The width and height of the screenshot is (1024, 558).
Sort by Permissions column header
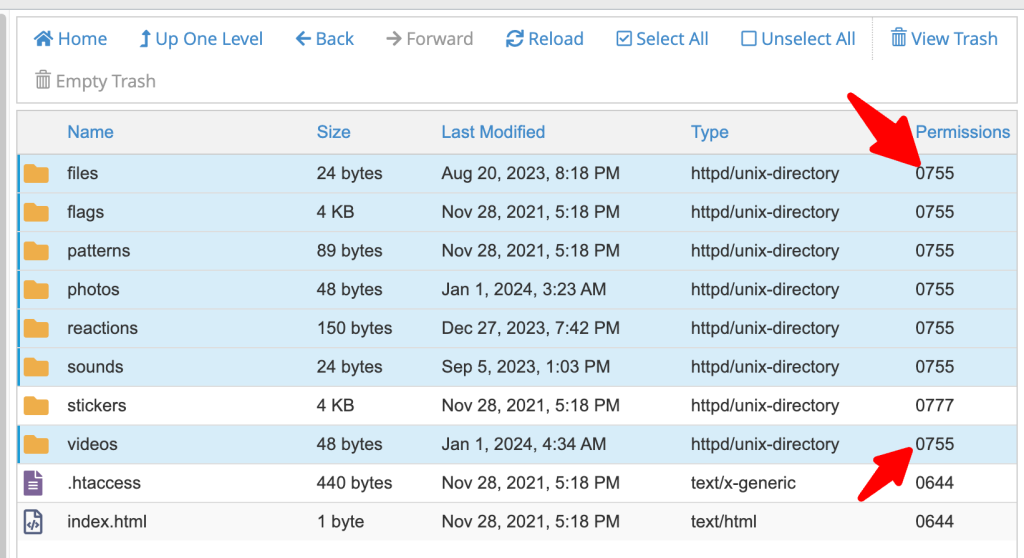(963, 132)
